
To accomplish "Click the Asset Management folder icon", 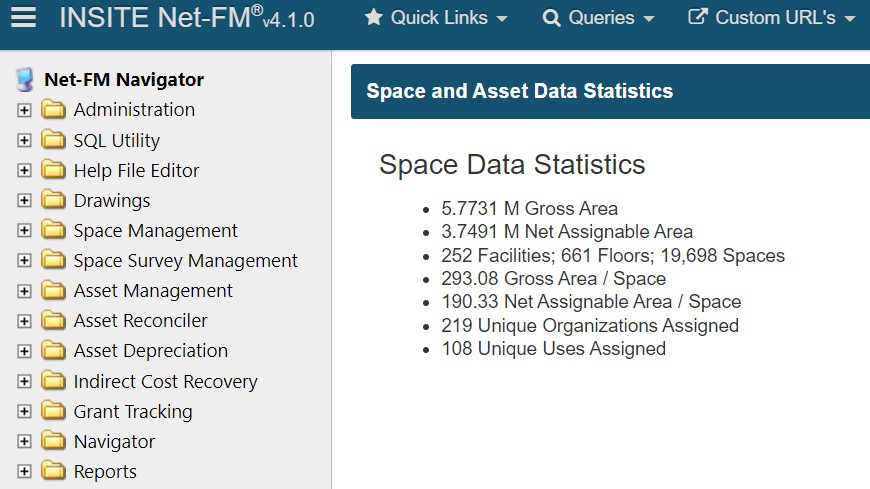I will tap(53, 290).
